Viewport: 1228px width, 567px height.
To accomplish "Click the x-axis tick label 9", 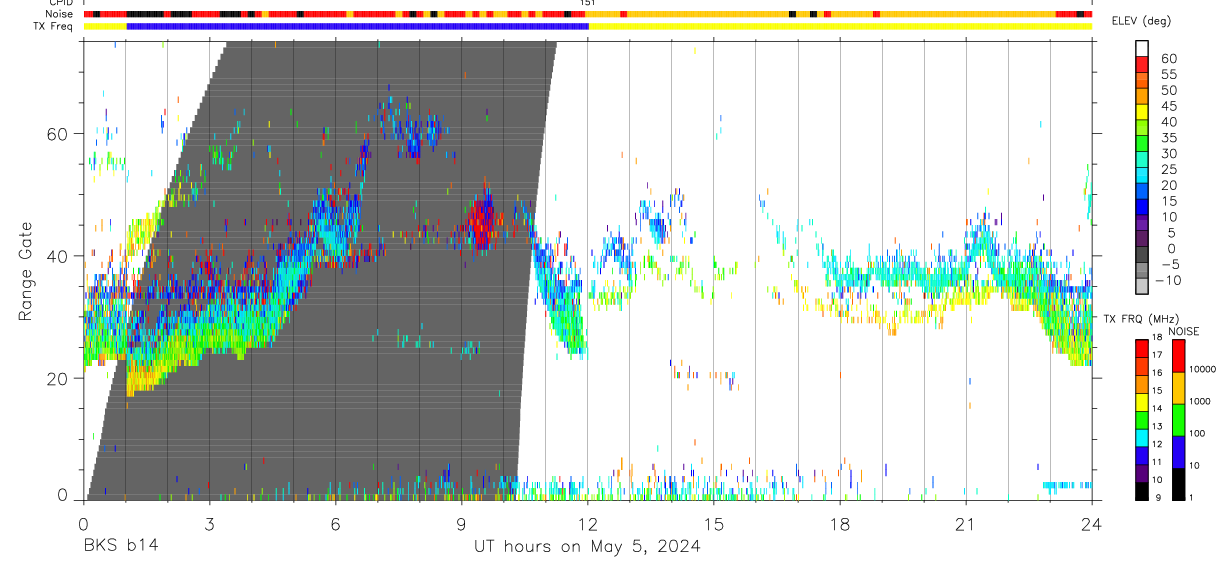I will pyautogui.click(x=461, y=524).
